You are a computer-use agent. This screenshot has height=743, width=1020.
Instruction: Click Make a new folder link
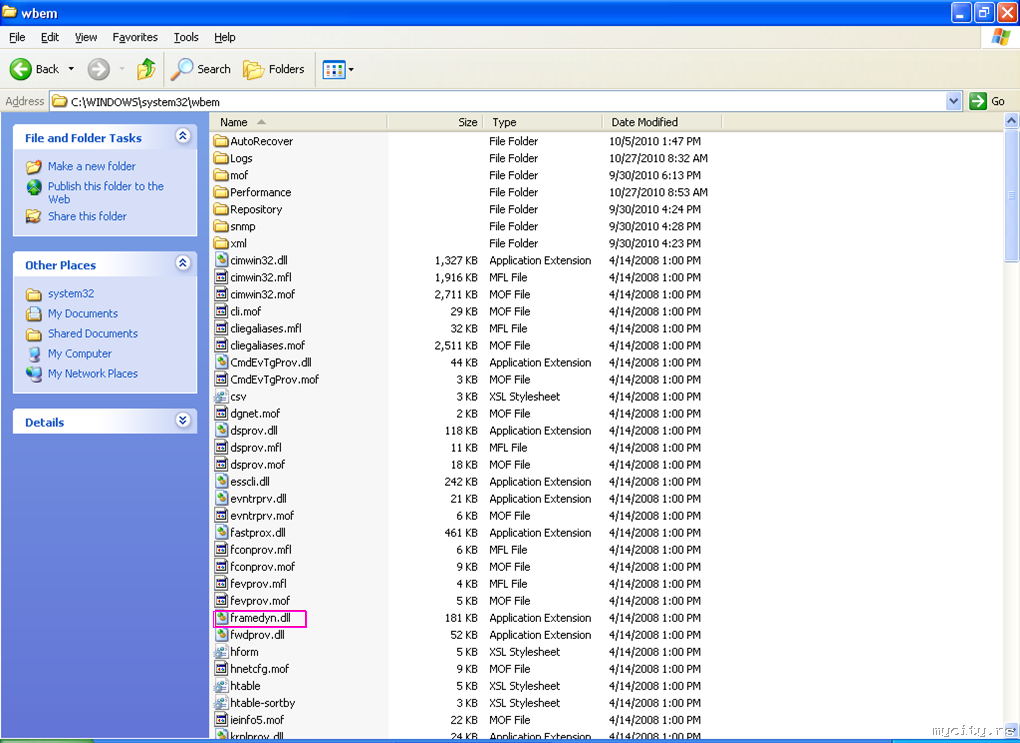[x=91, y=166]
